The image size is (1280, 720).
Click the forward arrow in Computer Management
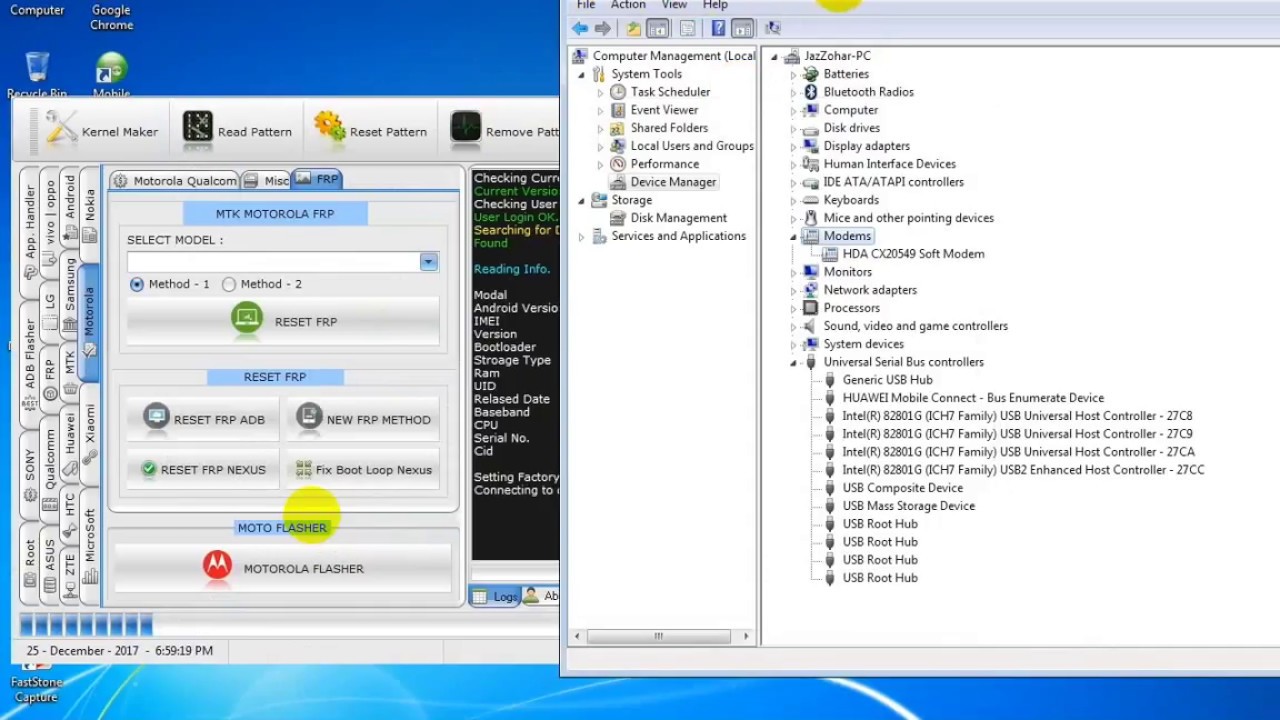pos(602,28)
